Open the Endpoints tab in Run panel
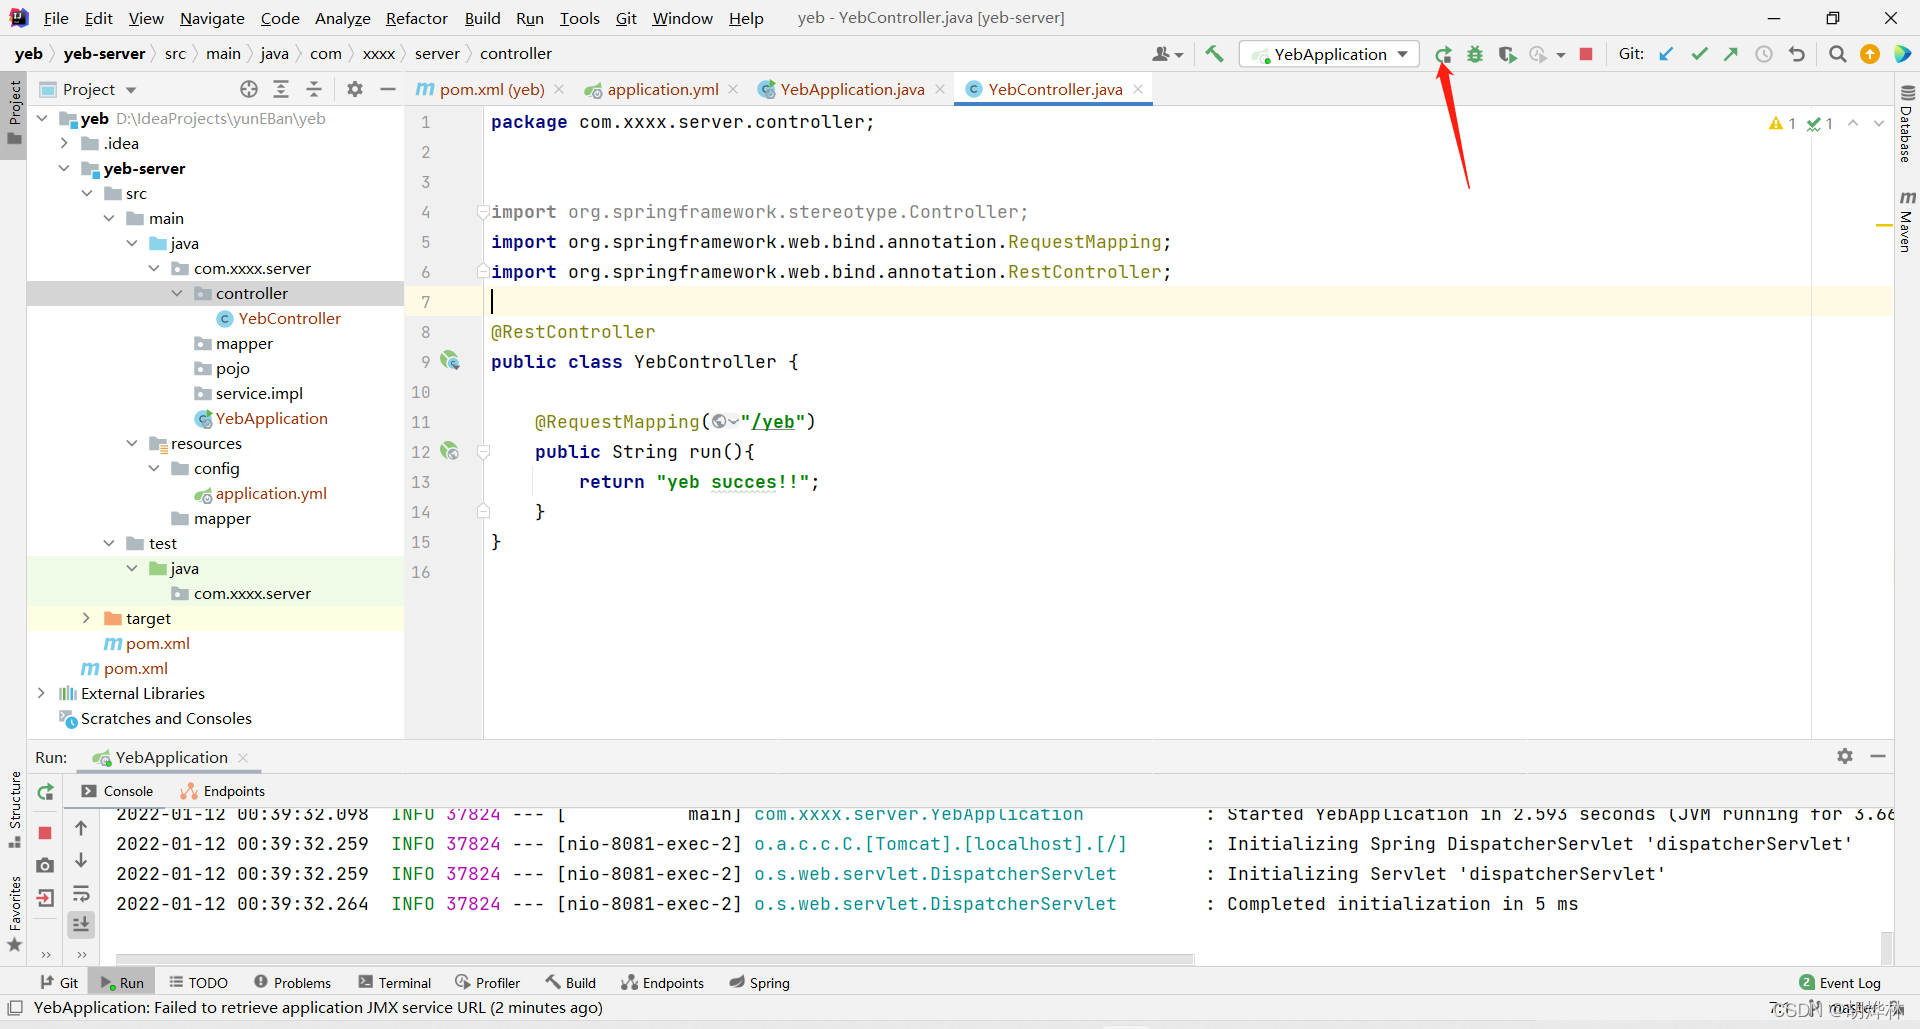Viewport: 1920px width, 1029px height. tap(223, 791)
